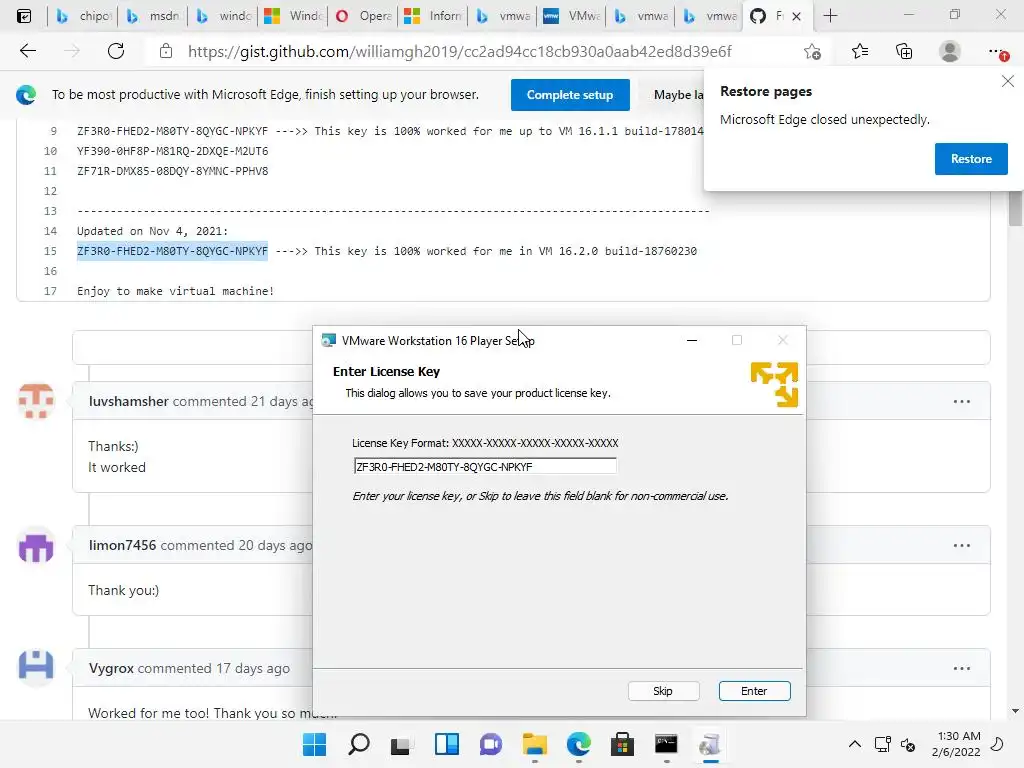Open the limon7456 comment options menu
The height and width of the screenshot is (768, 1024).
tap(961, 545)
